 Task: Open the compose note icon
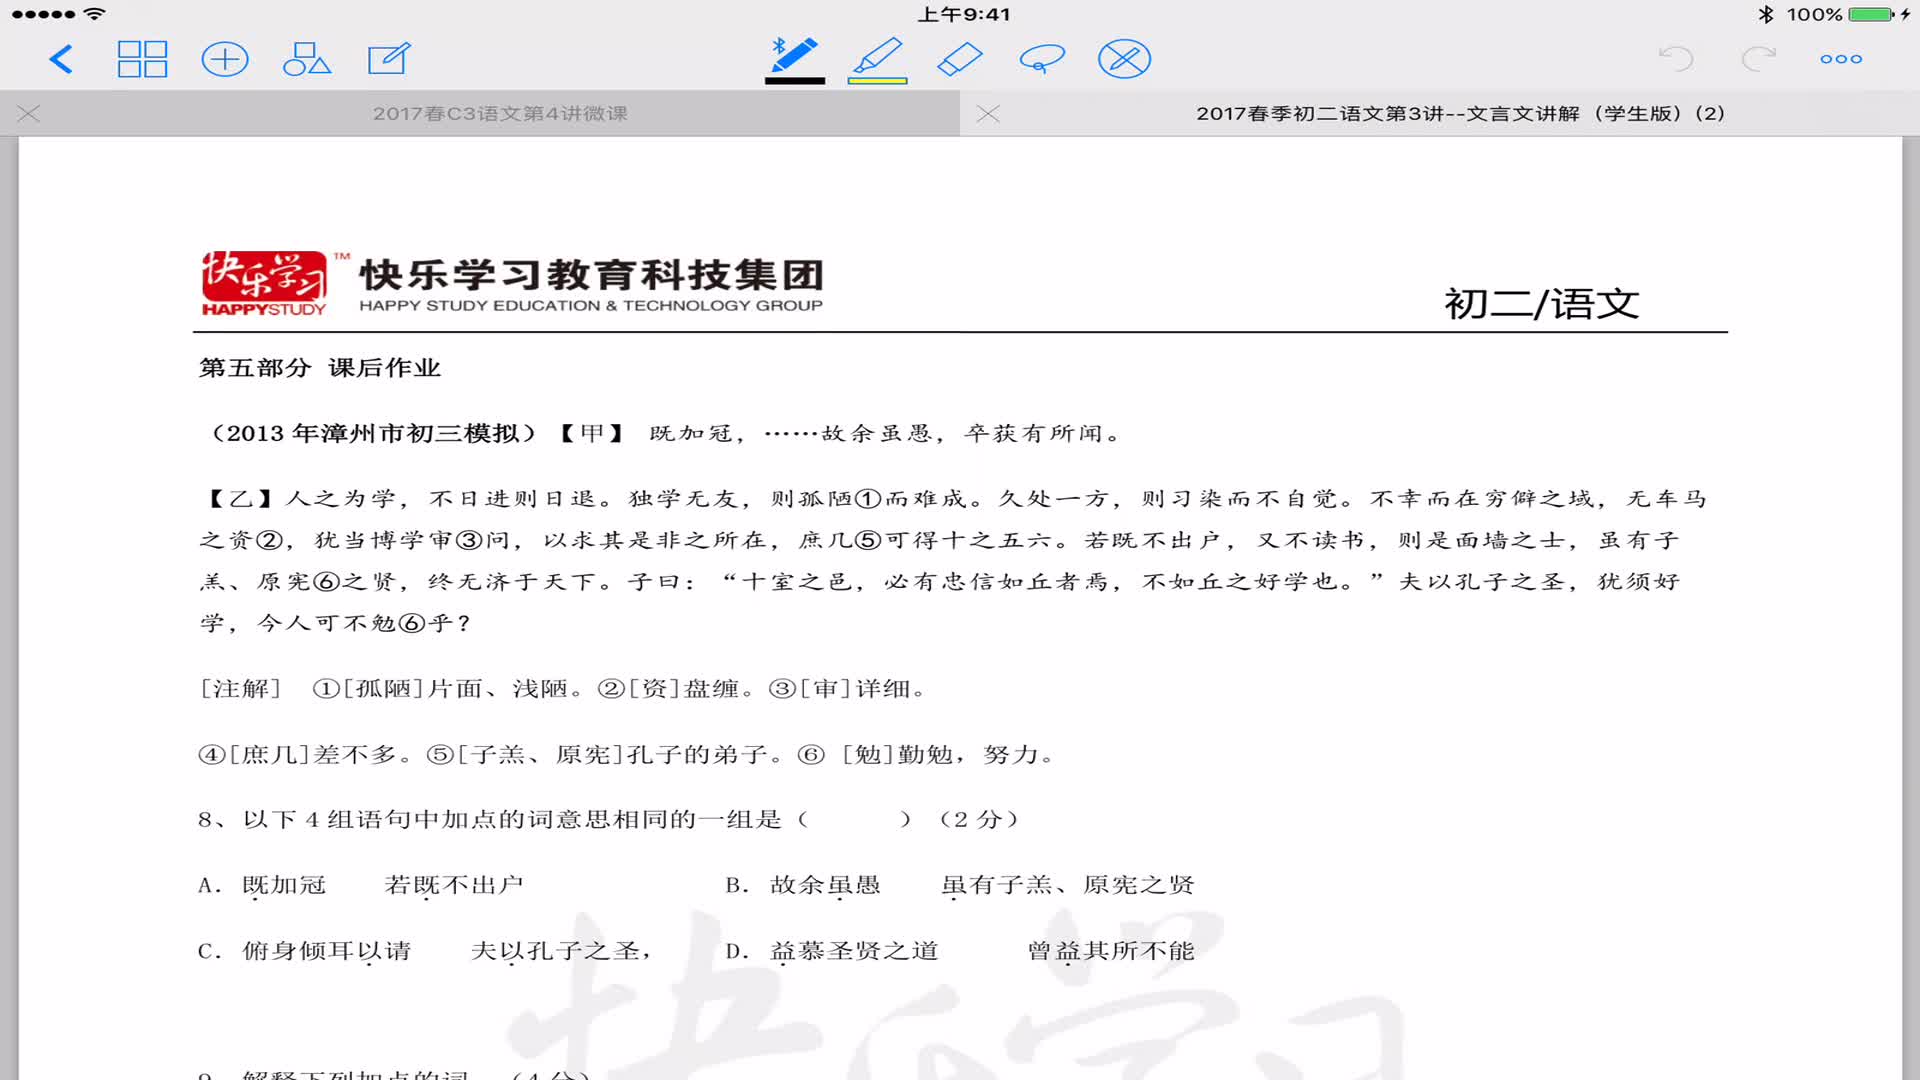click(x=390, y=59)
